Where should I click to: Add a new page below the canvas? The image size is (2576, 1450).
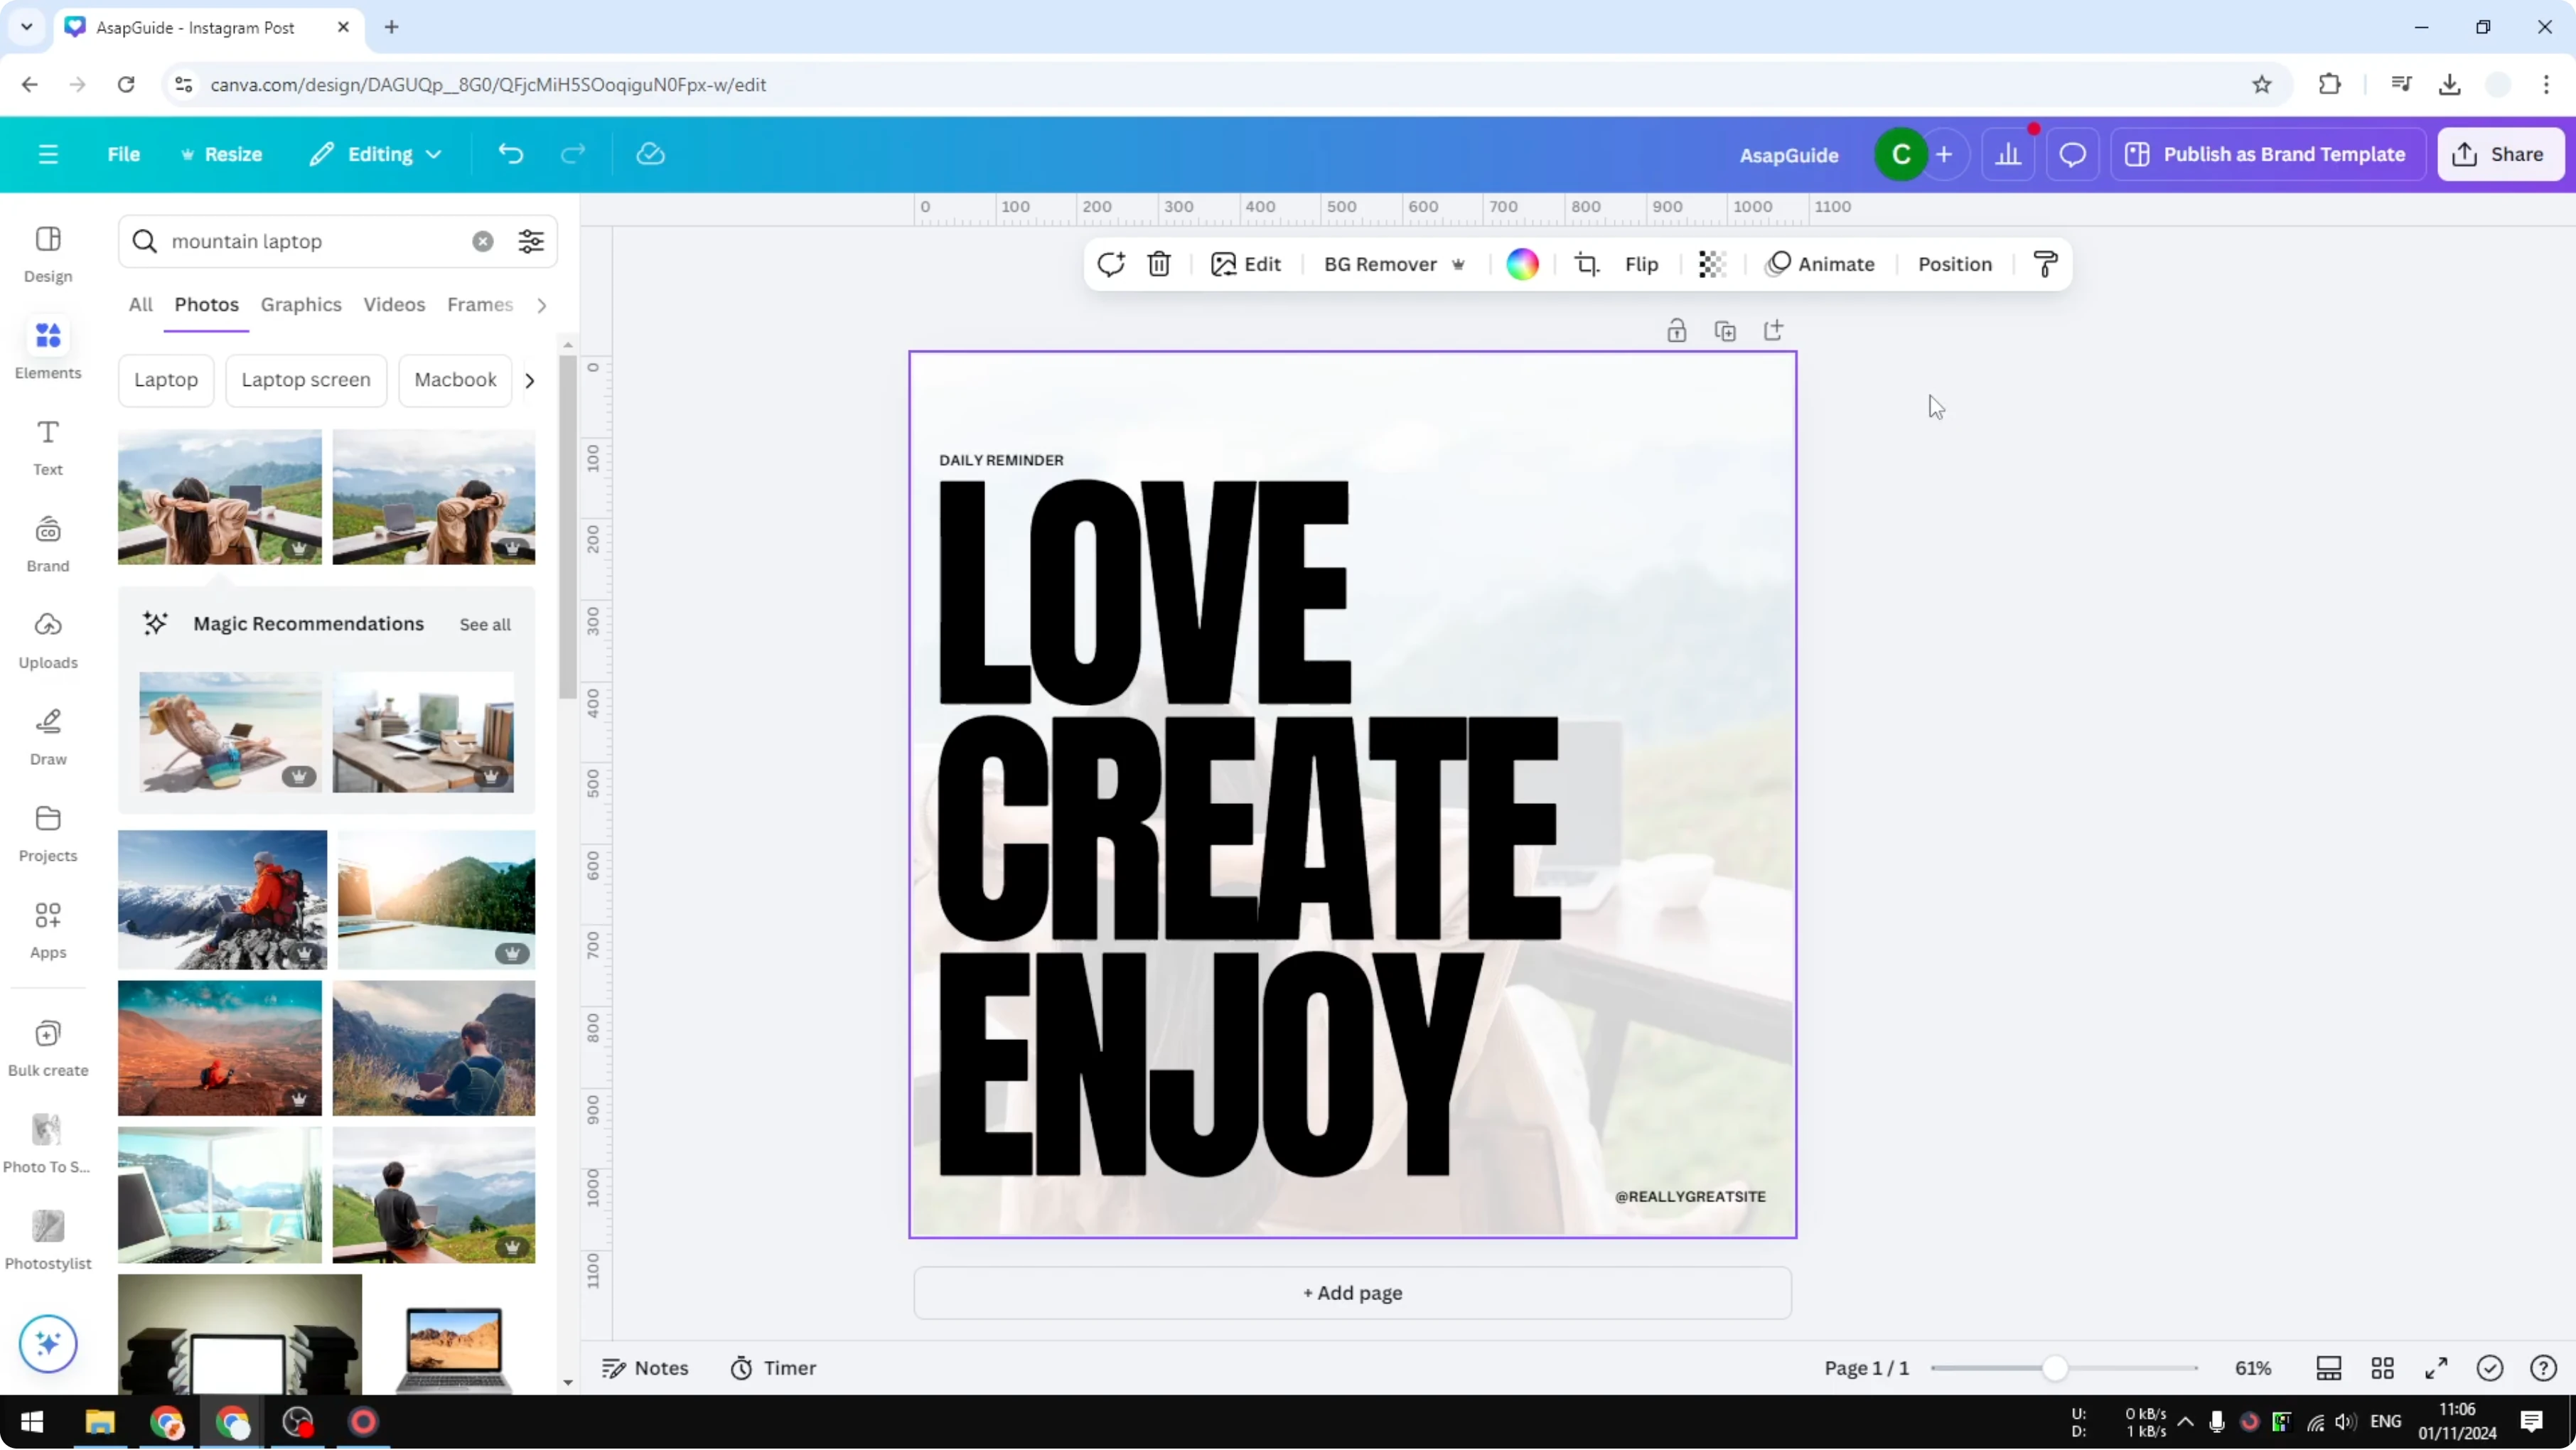1352,1292
